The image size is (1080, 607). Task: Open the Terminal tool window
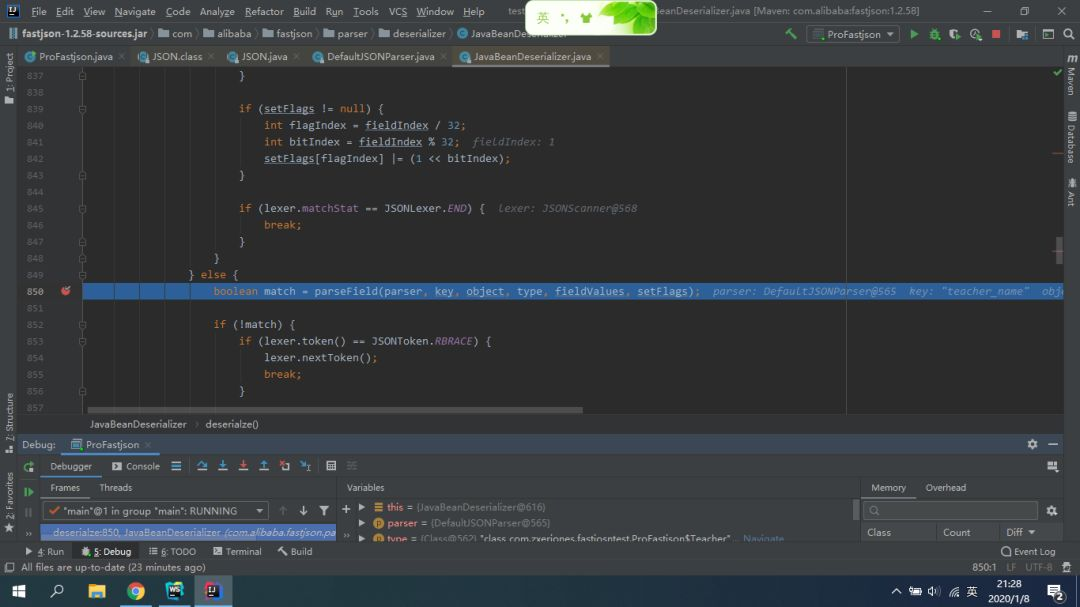[237, 552]
